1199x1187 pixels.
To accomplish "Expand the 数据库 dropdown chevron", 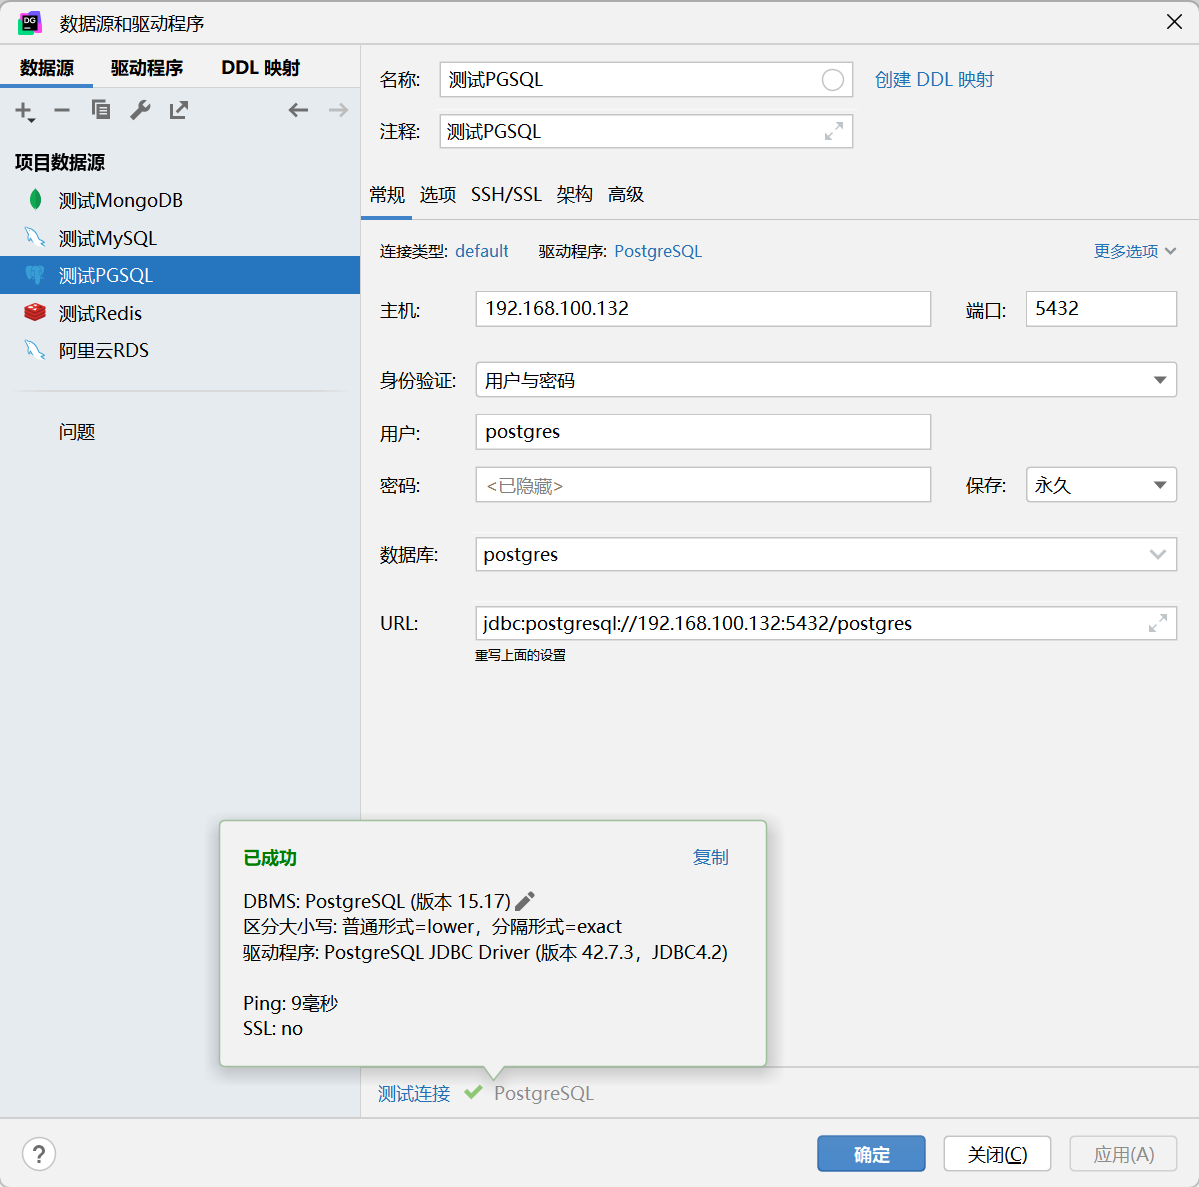I will point(1158,554).
